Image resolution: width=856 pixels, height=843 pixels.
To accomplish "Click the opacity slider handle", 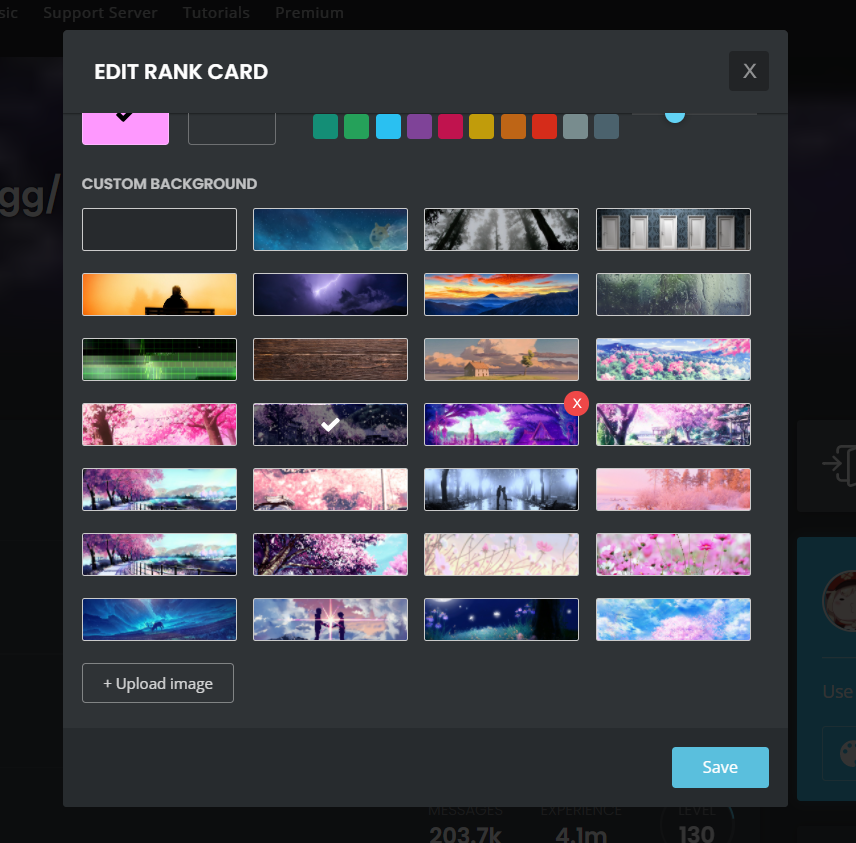I will point(675,114).
